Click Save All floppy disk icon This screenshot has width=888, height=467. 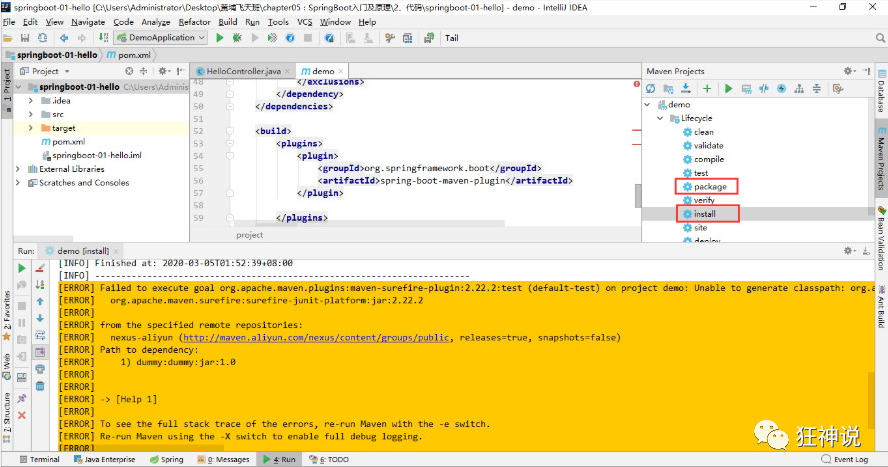point(25,38)
